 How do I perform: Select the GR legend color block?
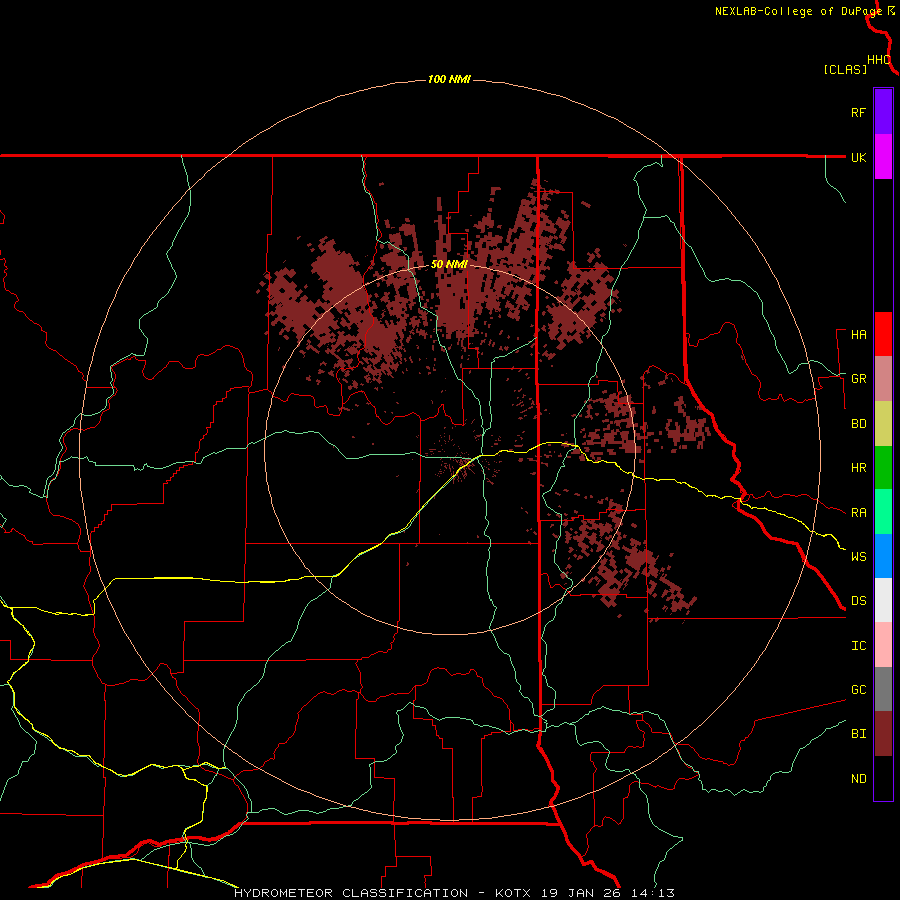883,379
